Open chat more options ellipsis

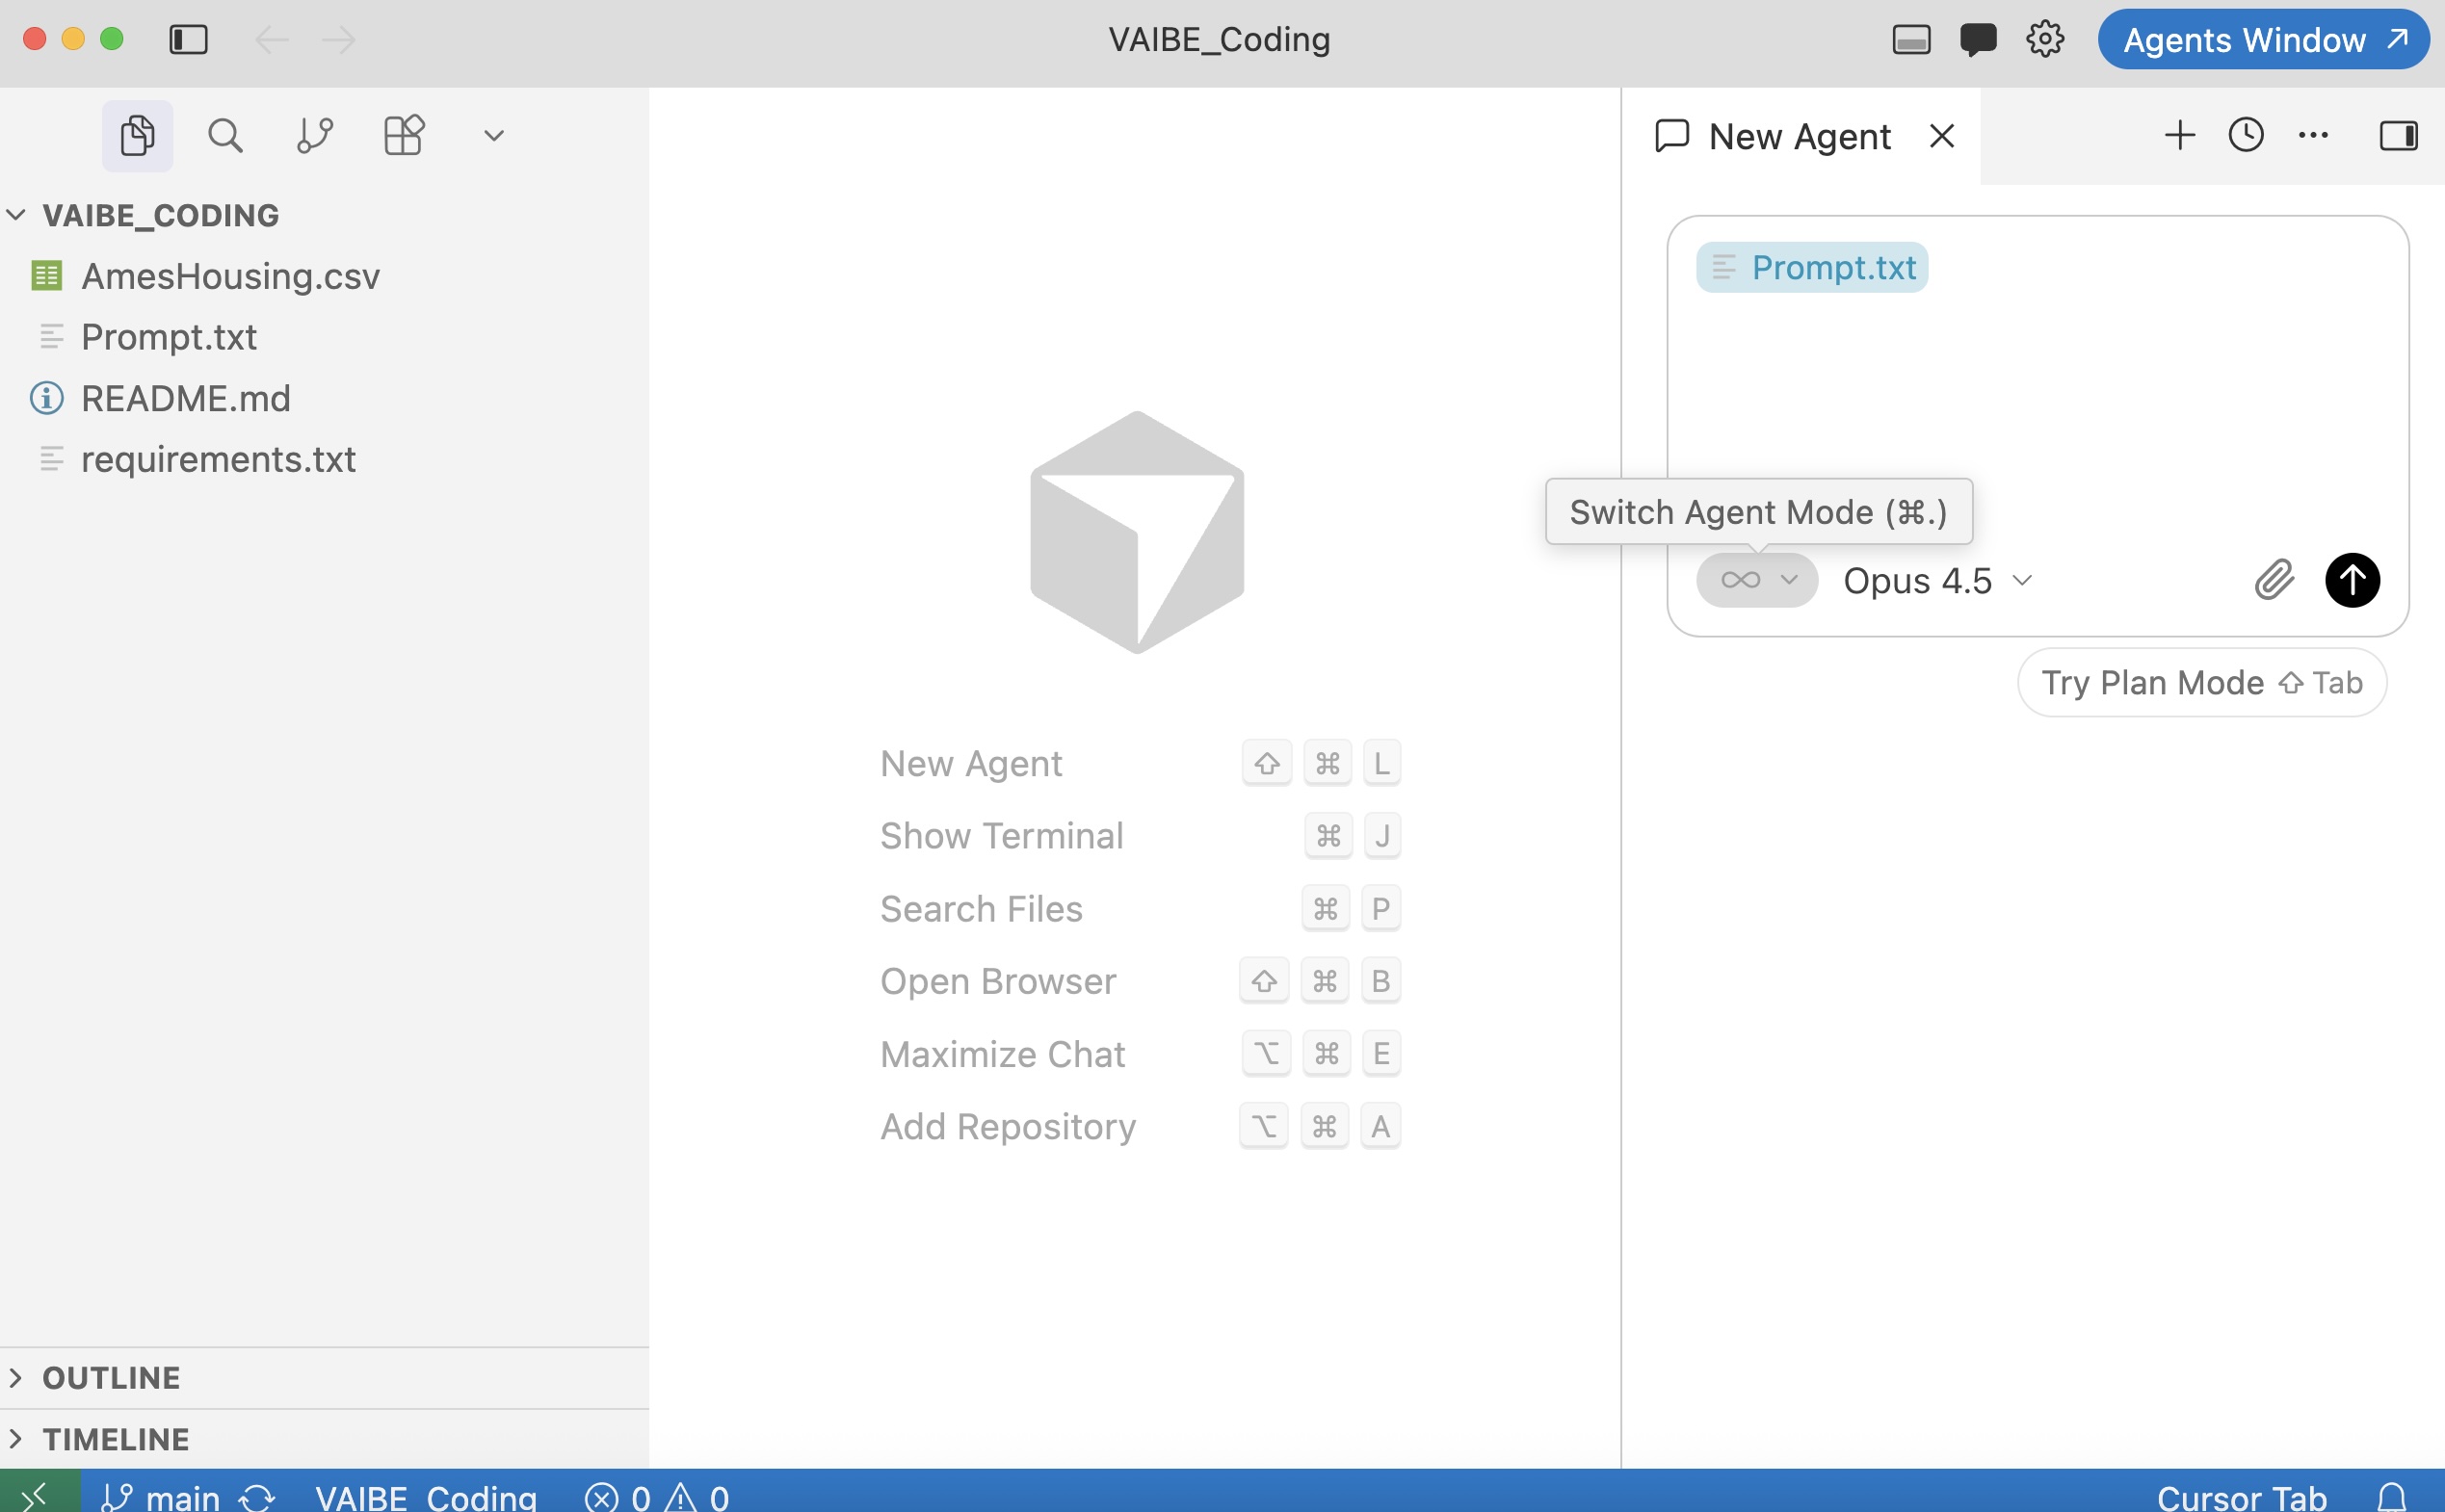(2313, 135)
